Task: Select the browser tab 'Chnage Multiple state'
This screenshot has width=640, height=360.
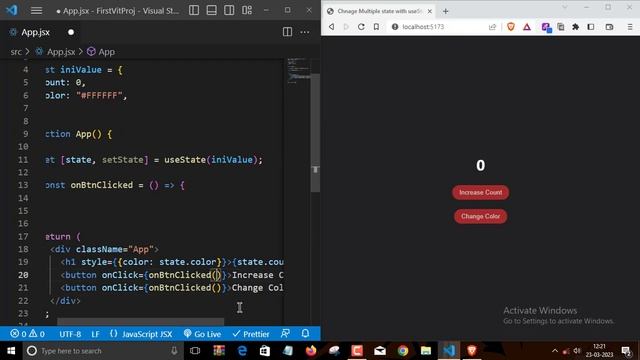Action: pos(380,11)
